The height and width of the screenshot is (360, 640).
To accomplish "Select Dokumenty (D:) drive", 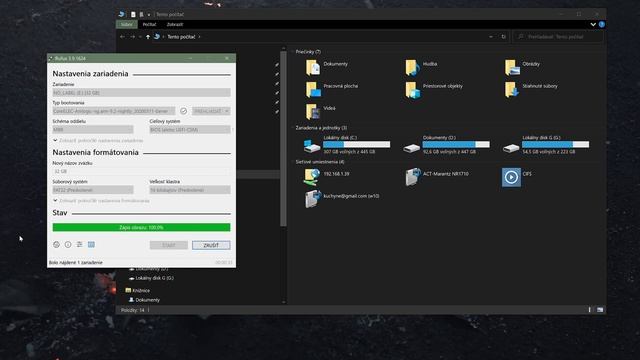I will (x=447, y=144).
